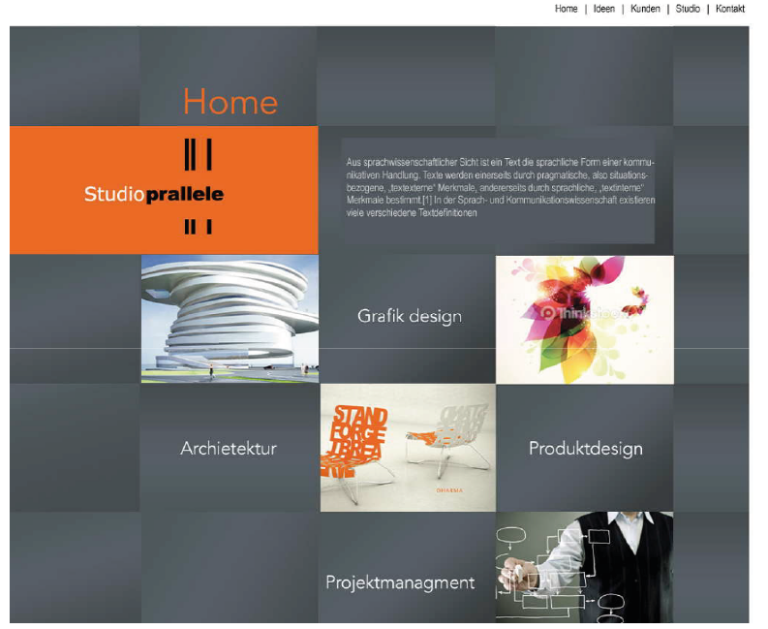Open the Archietektur category tile
The height and width of the screenshot is (629, 768).
click(228, 448)
